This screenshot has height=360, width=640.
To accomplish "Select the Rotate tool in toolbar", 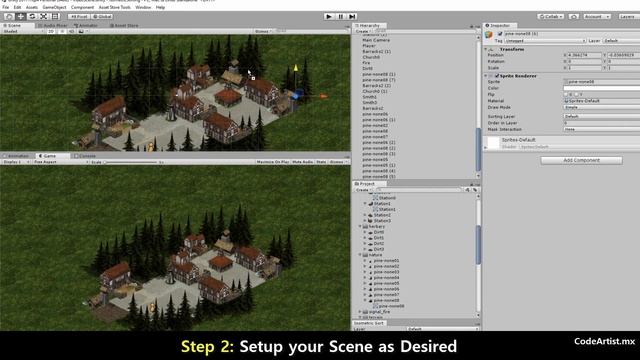I will pyautogui.click(x=32, y=16).
